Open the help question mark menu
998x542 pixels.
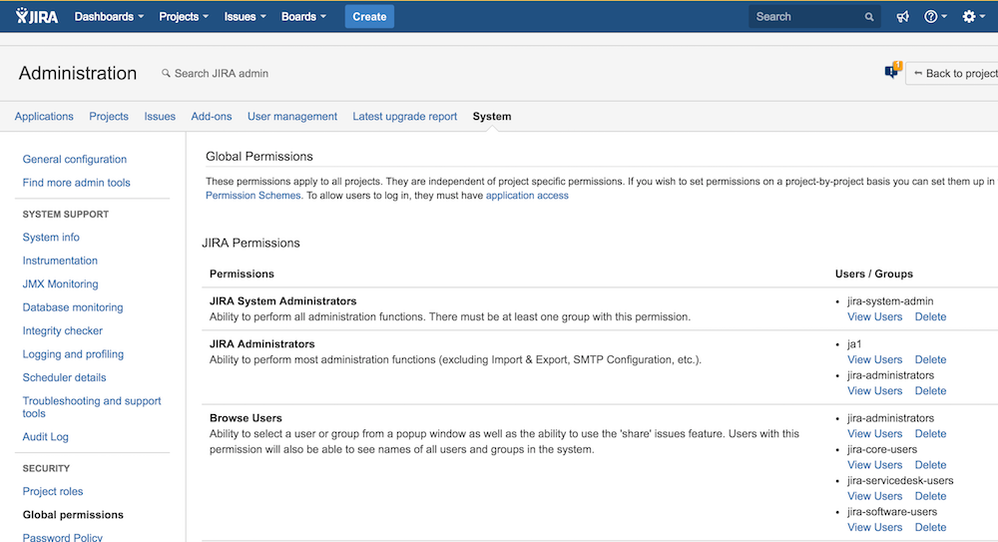(935, 17)
